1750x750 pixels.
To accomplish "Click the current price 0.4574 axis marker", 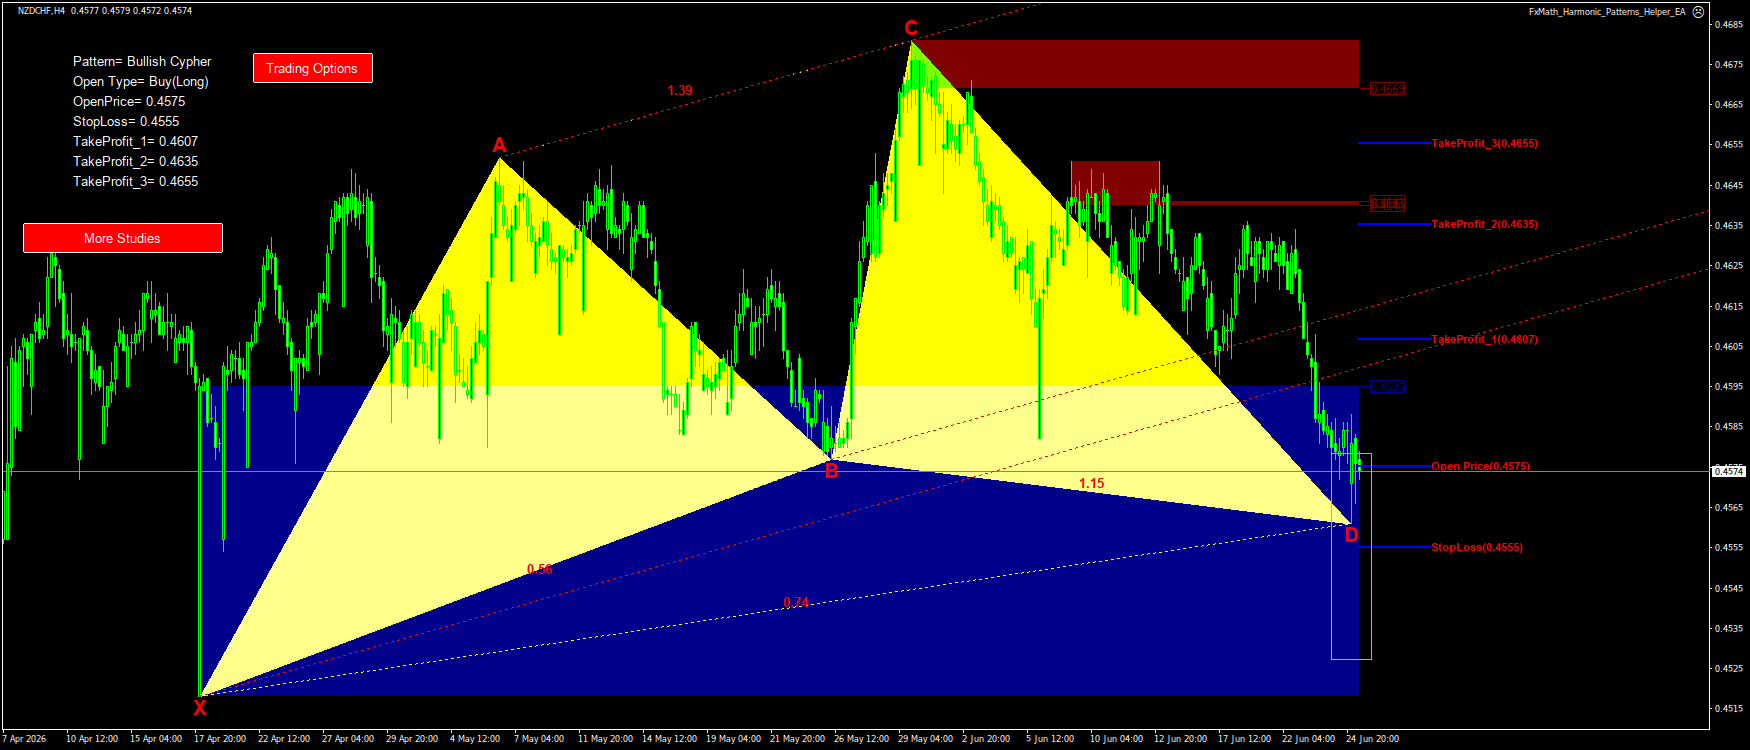I will pos(1729,471).
